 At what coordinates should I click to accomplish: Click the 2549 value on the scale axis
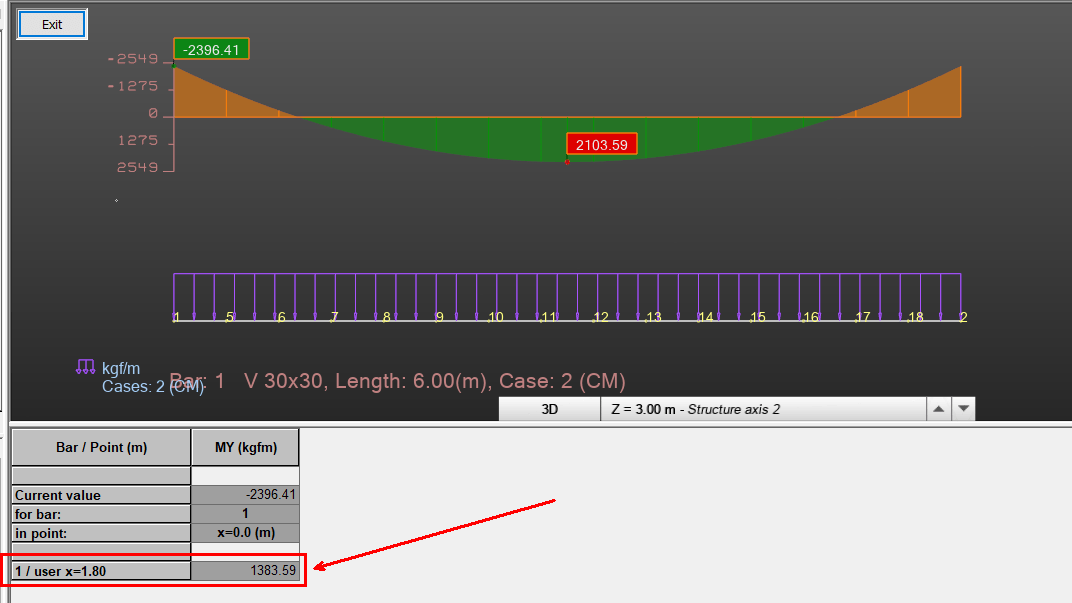click(140, 167)
